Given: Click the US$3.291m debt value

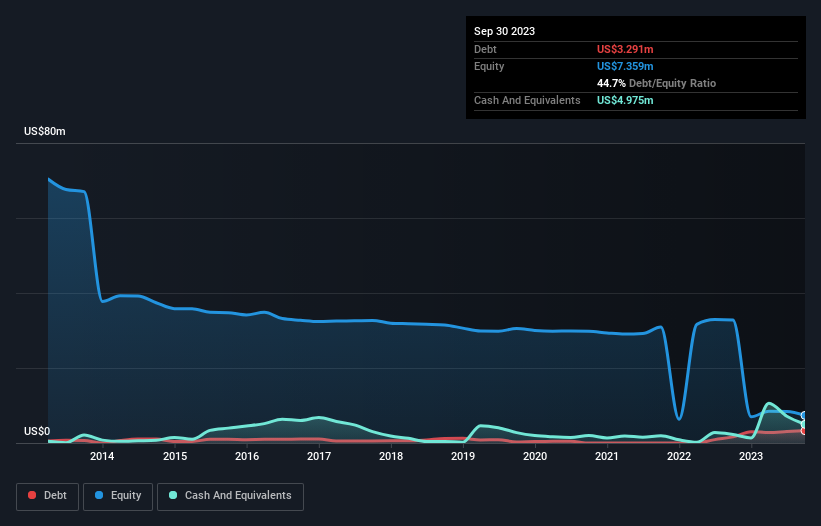Looking at the screenshot, I should 625,49.
